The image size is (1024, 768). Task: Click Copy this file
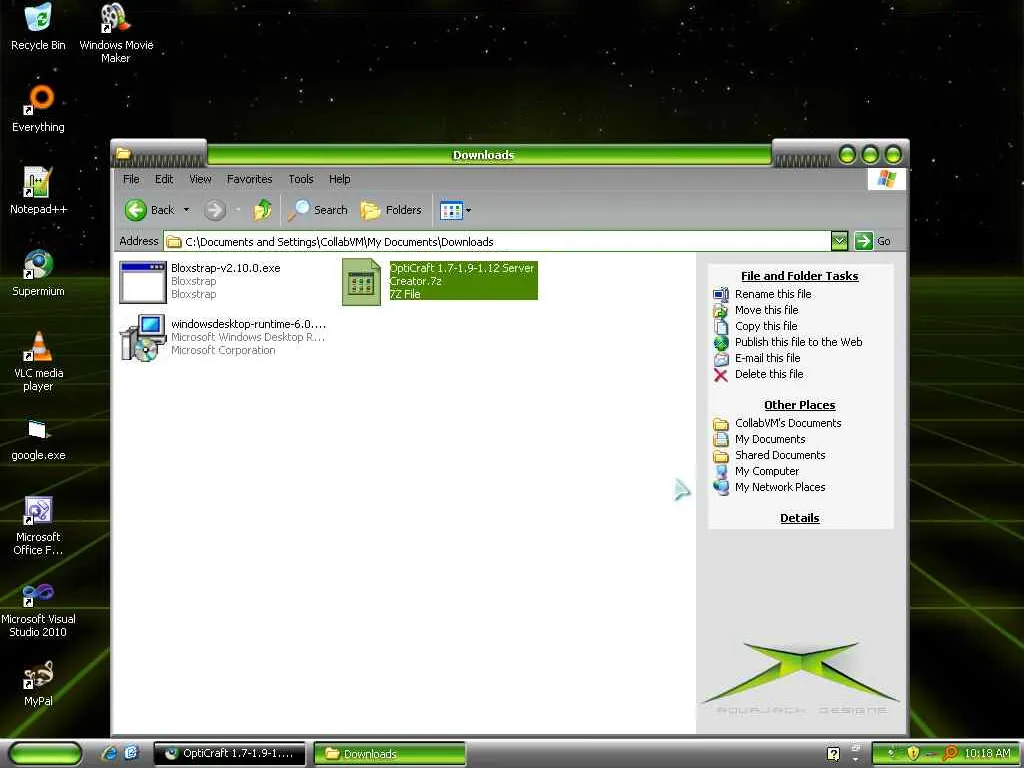click(766, 326)
